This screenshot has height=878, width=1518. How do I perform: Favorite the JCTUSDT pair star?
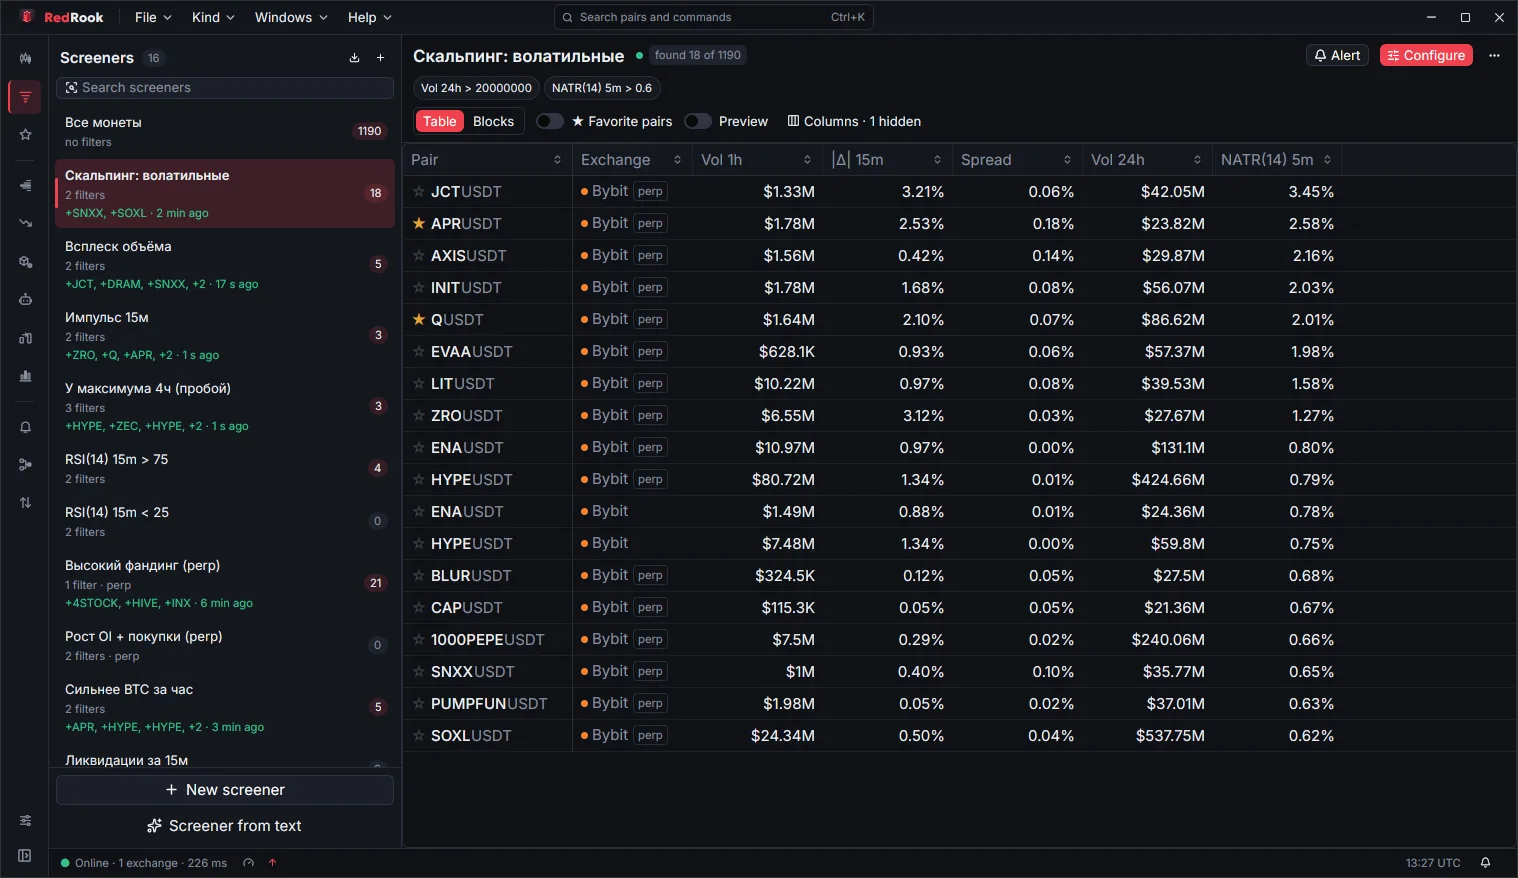click(419, 192)
